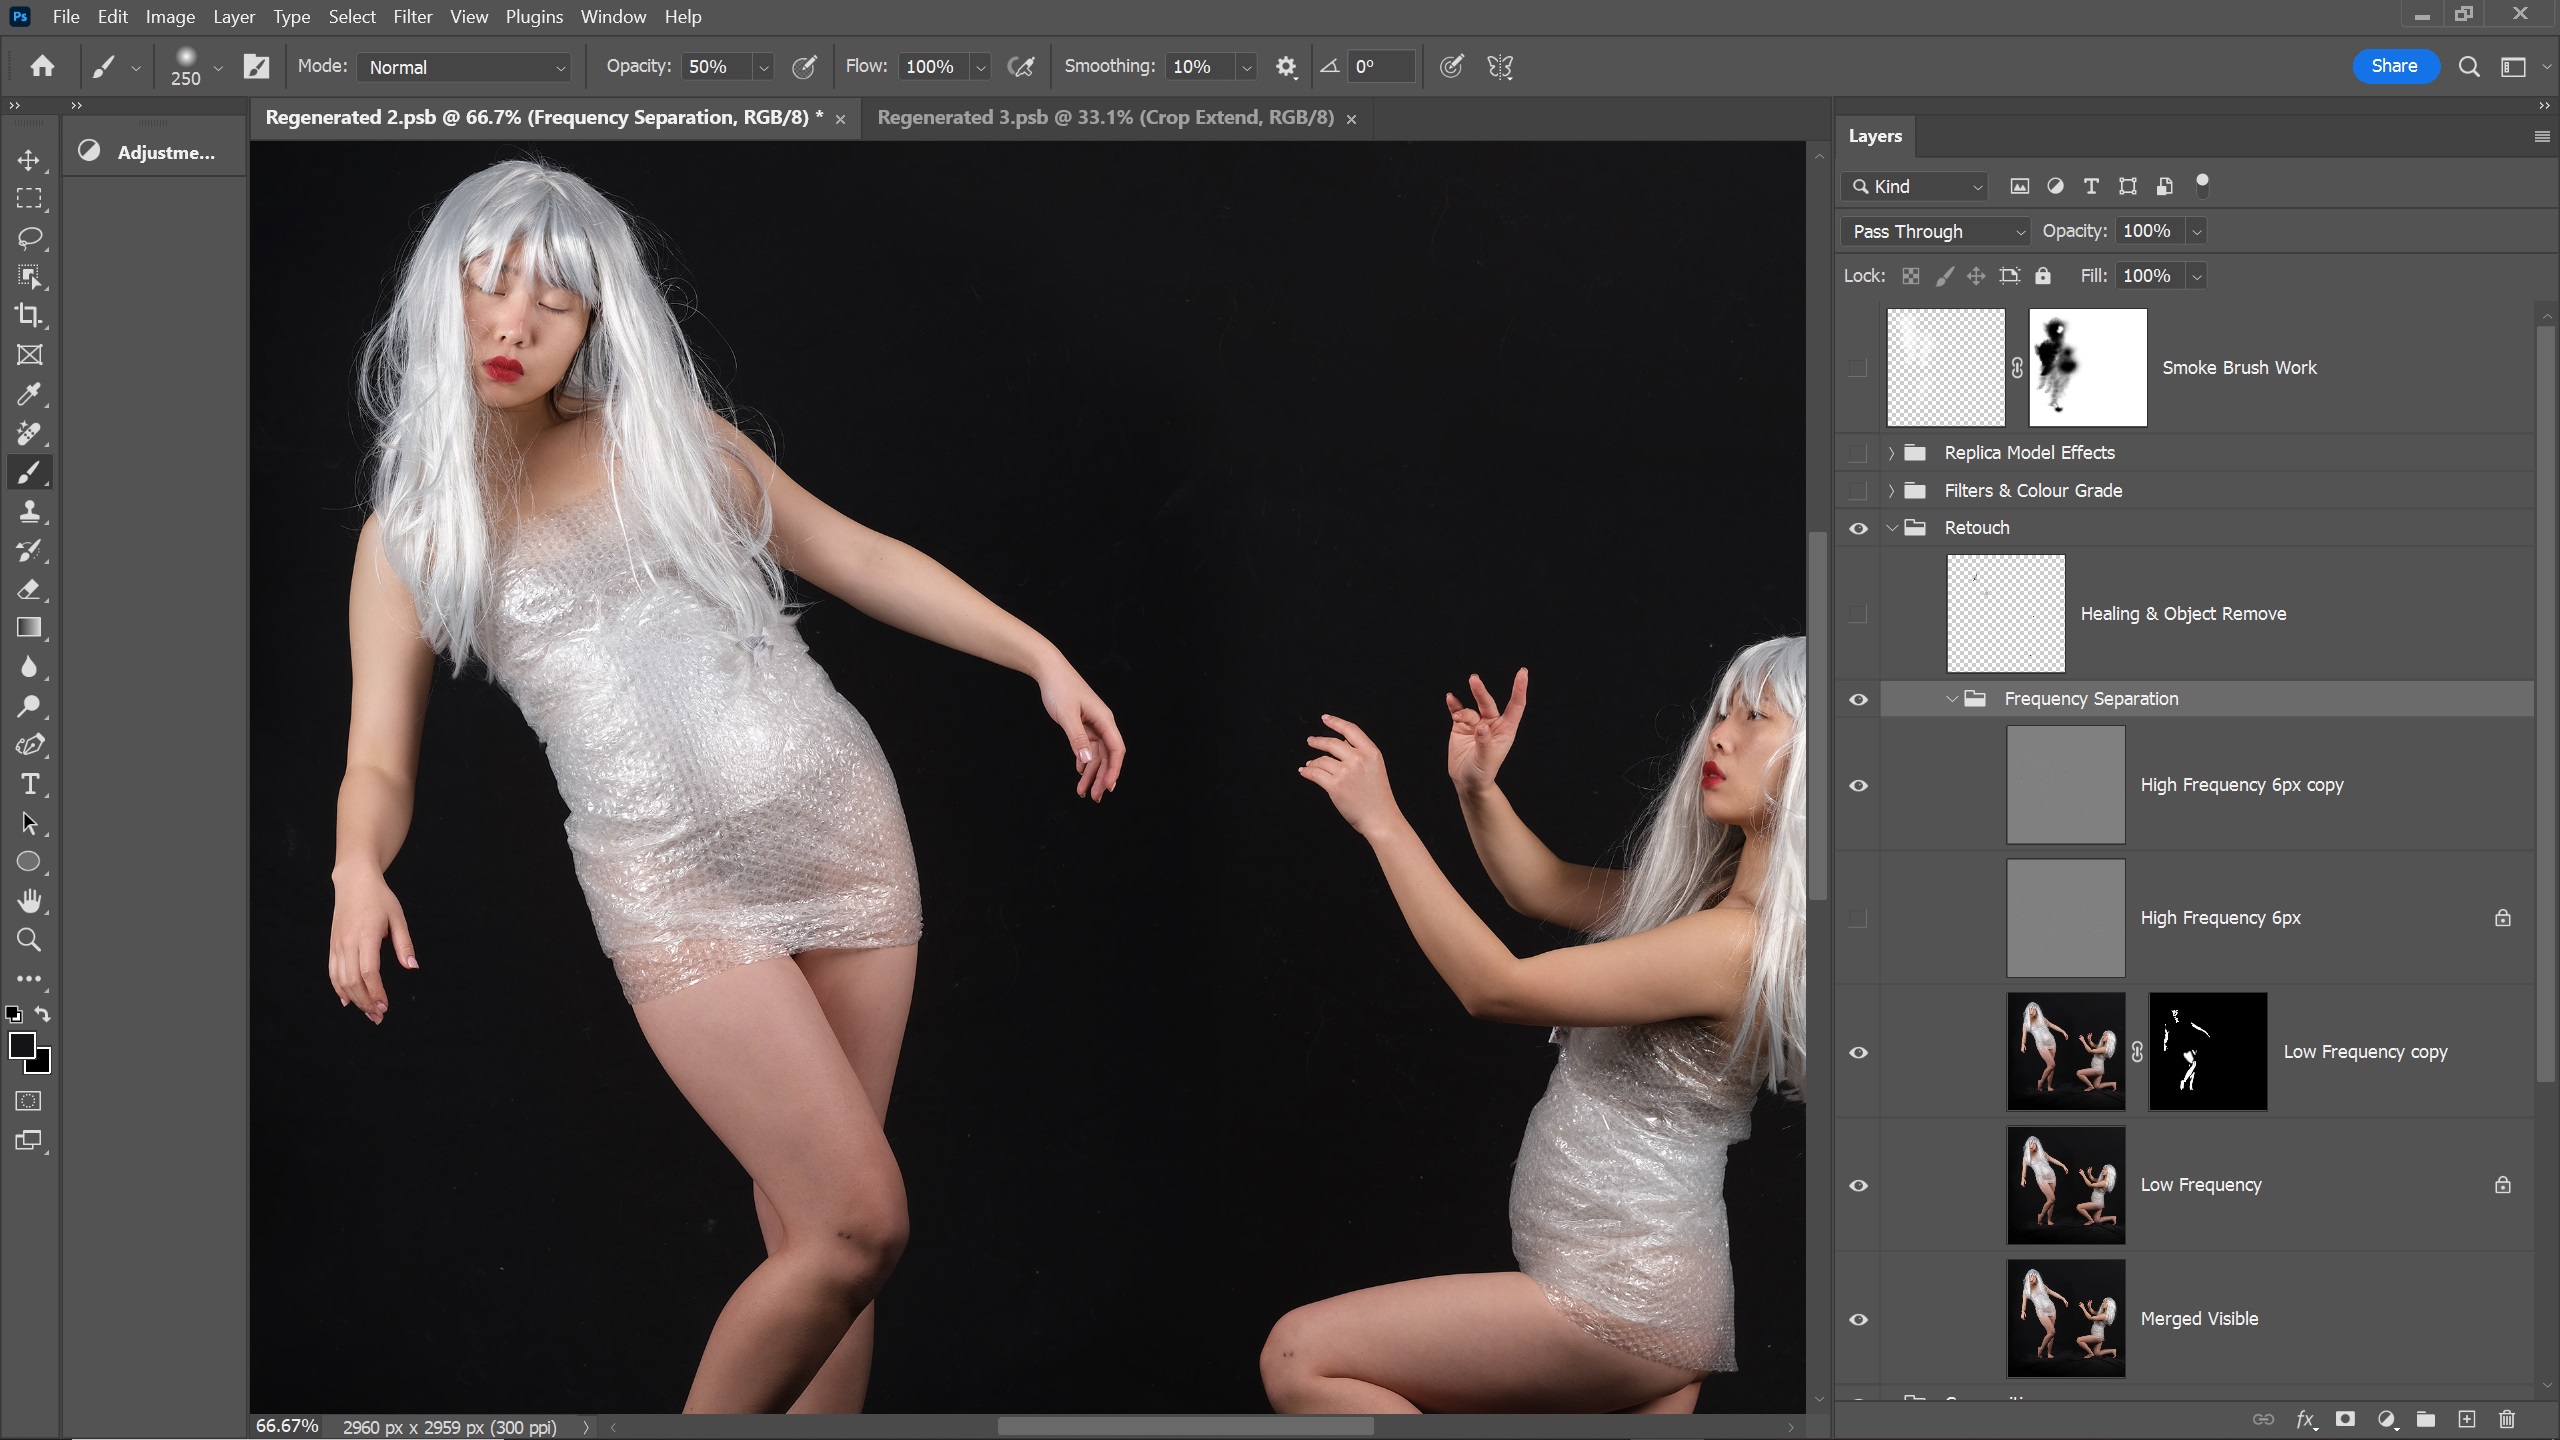Open the Pass Through blend mode dropdown
The width and height of the screenshot is (2560, 1440).
pyautogui.click(x=1936, y=232)
